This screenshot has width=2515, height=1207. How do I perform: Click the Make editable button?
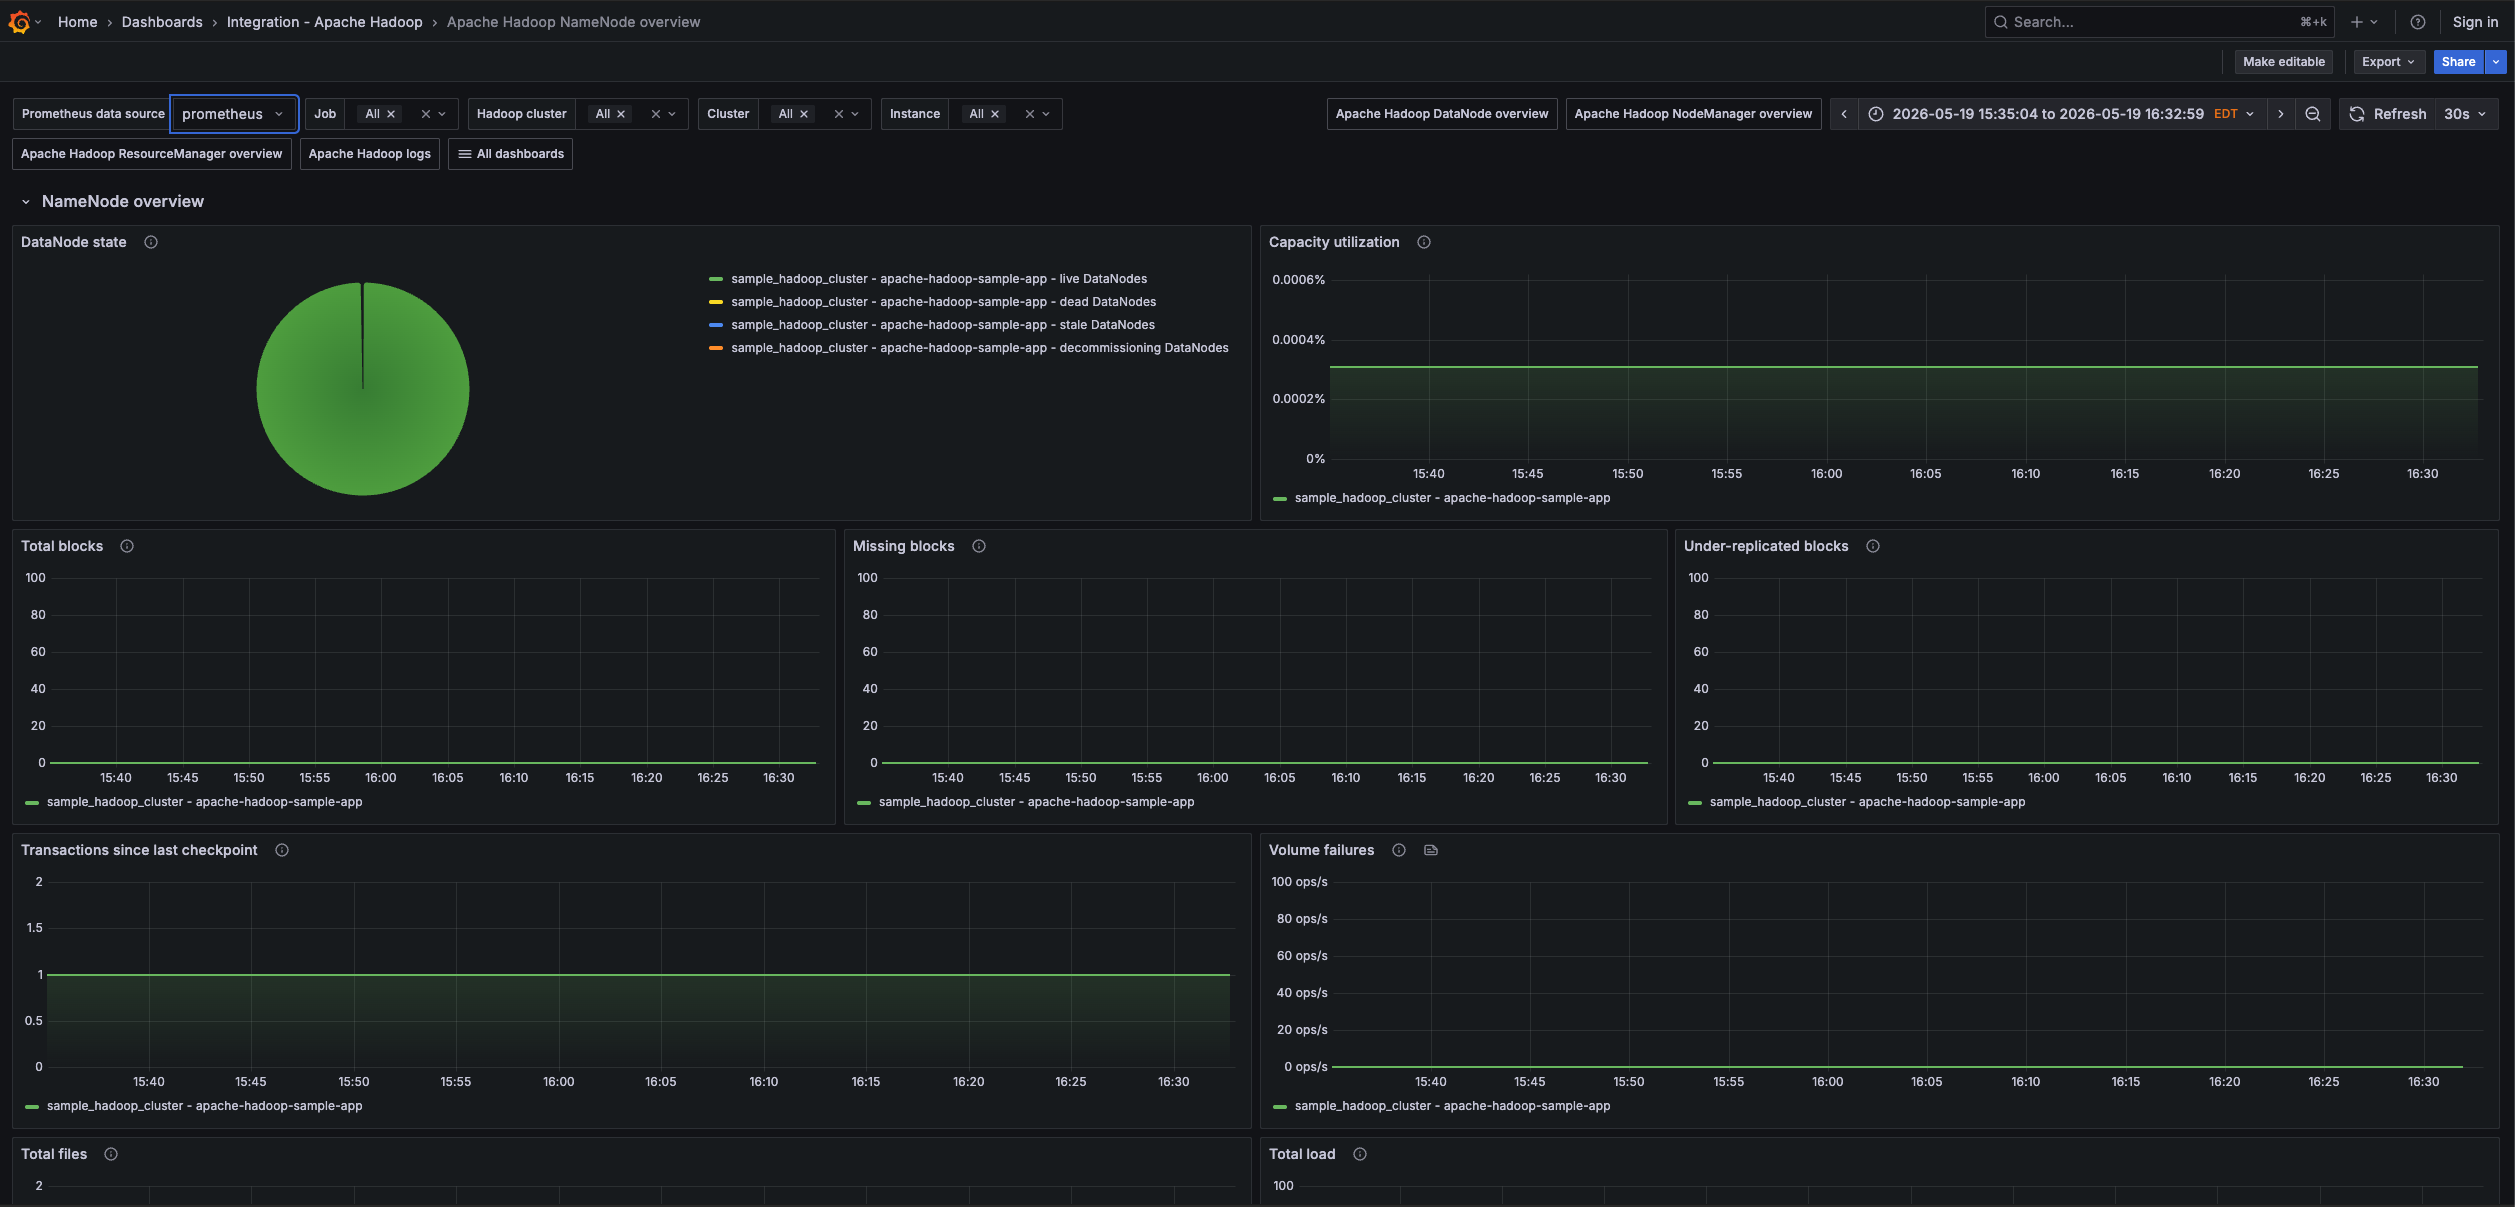point(2284,62)
